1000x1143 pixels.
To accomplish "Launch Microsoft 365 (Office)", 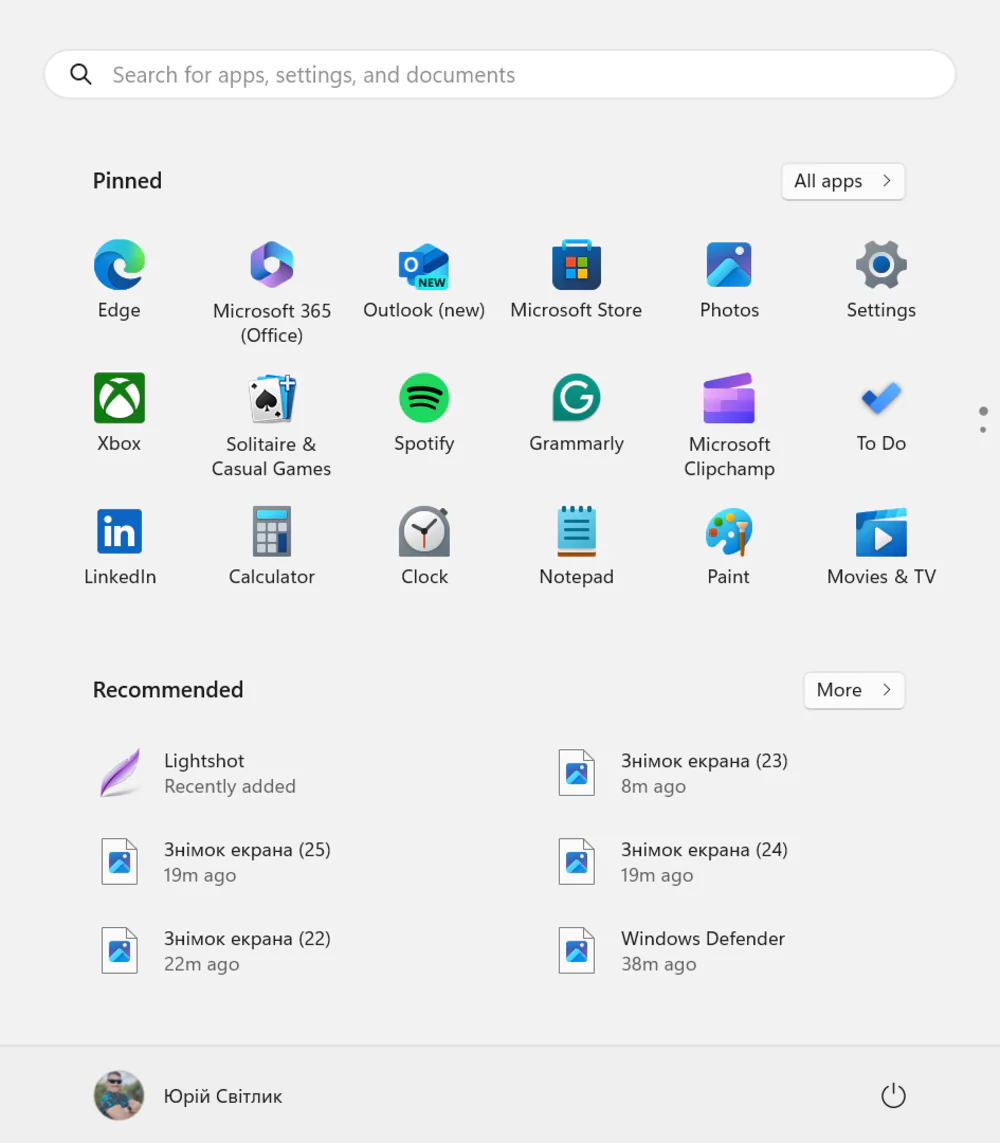I will tap(272, 292).
